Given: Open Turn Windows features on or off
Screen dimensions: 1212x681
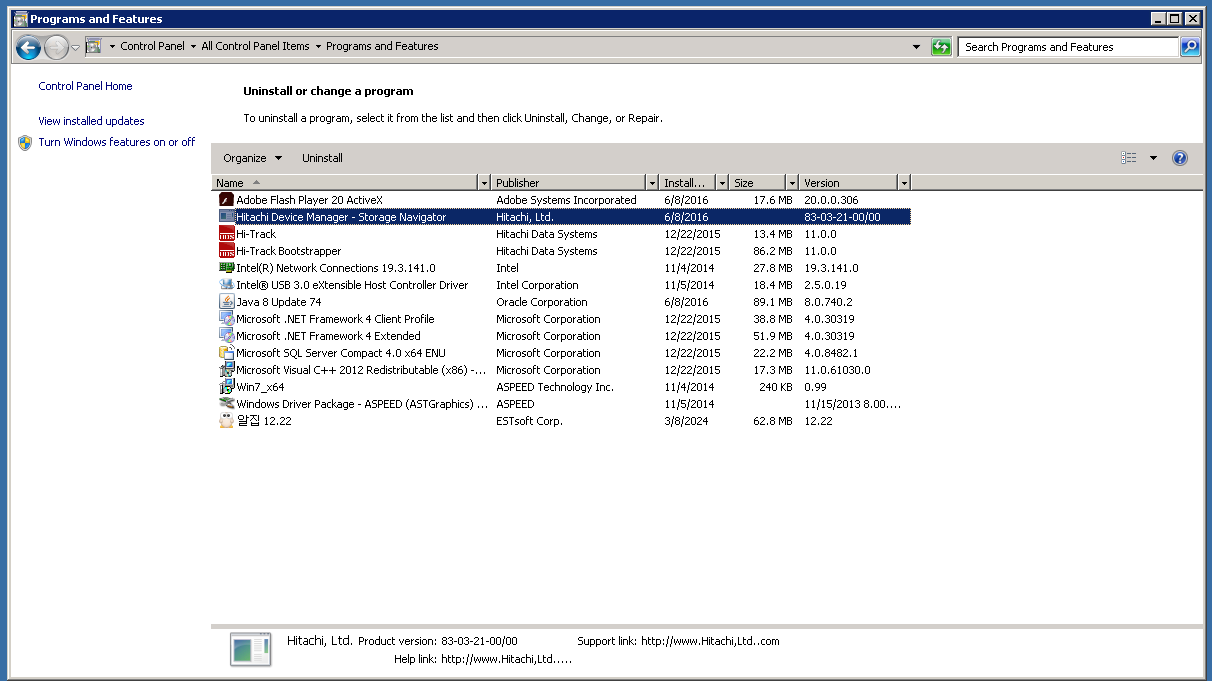Looking at the screenshot, I should tap(116, 142).
